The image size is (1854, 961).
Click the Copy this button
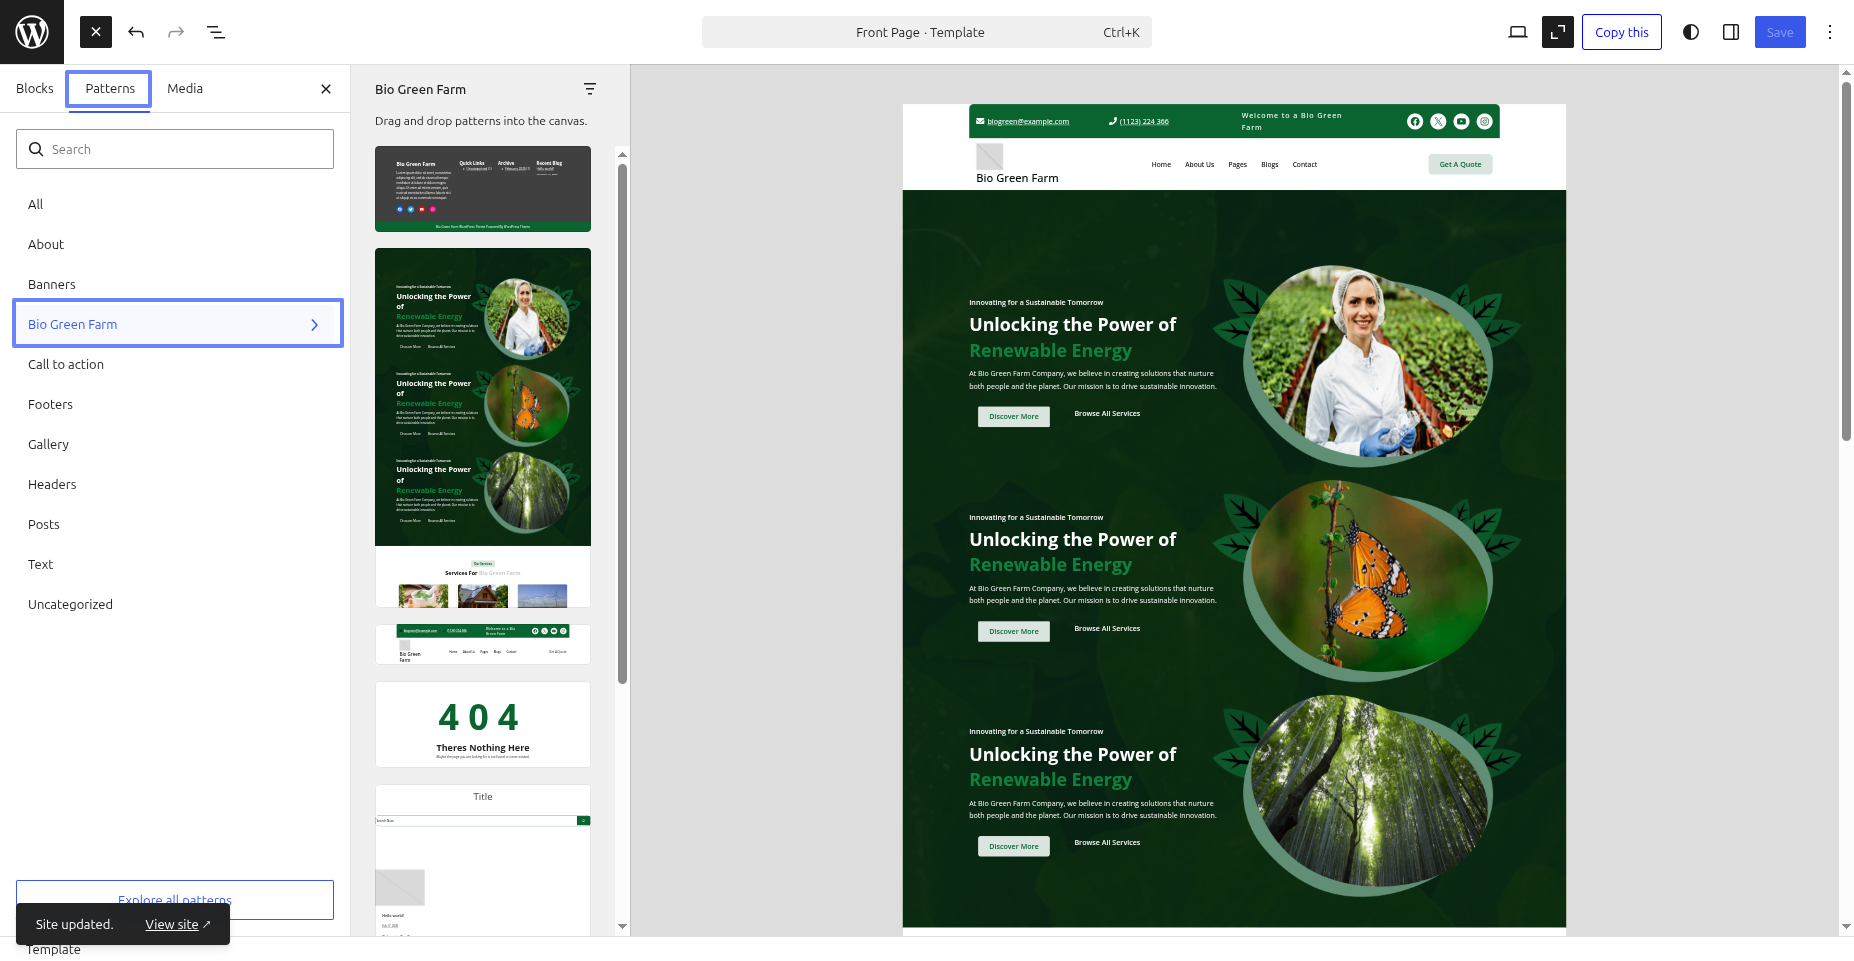(x=1621, y=32)
